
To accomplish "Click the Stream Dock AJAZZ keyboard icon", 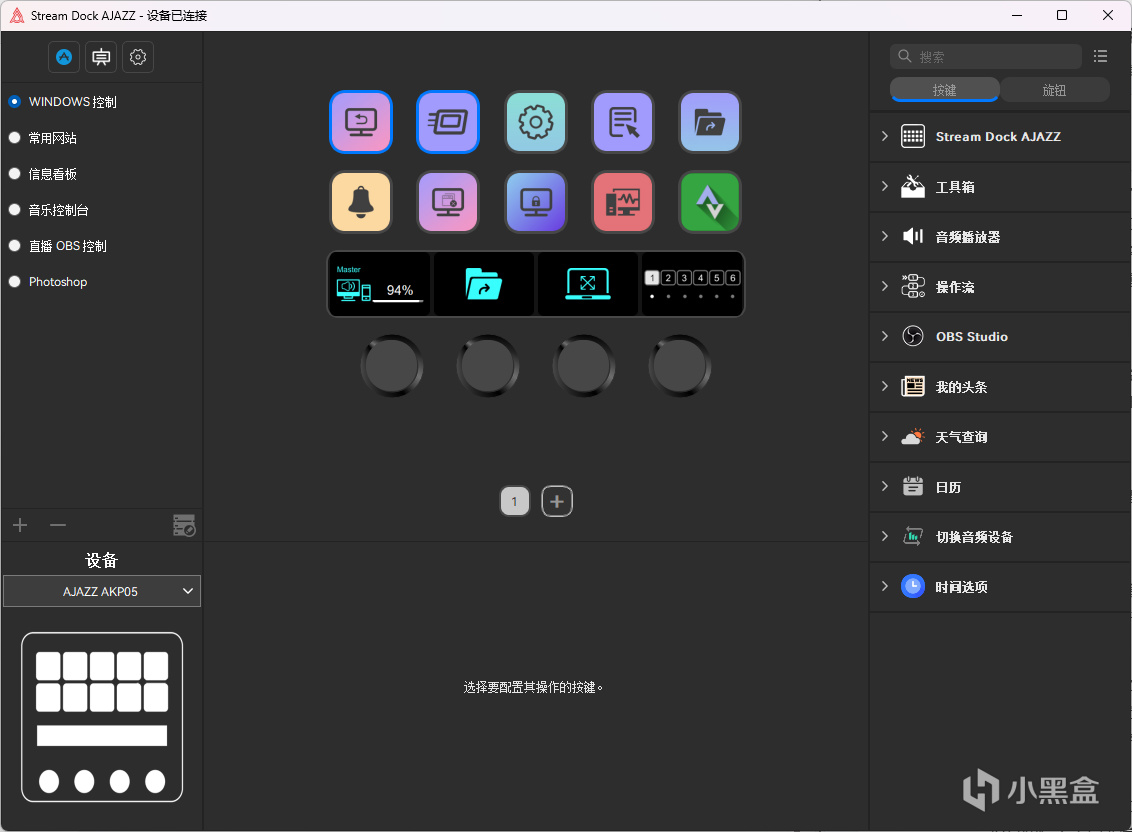I will tap(913, 136).
